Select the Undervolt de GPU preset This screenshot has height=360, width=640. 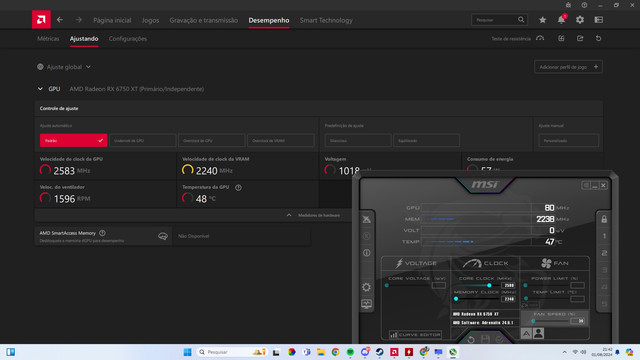[142, 140]
